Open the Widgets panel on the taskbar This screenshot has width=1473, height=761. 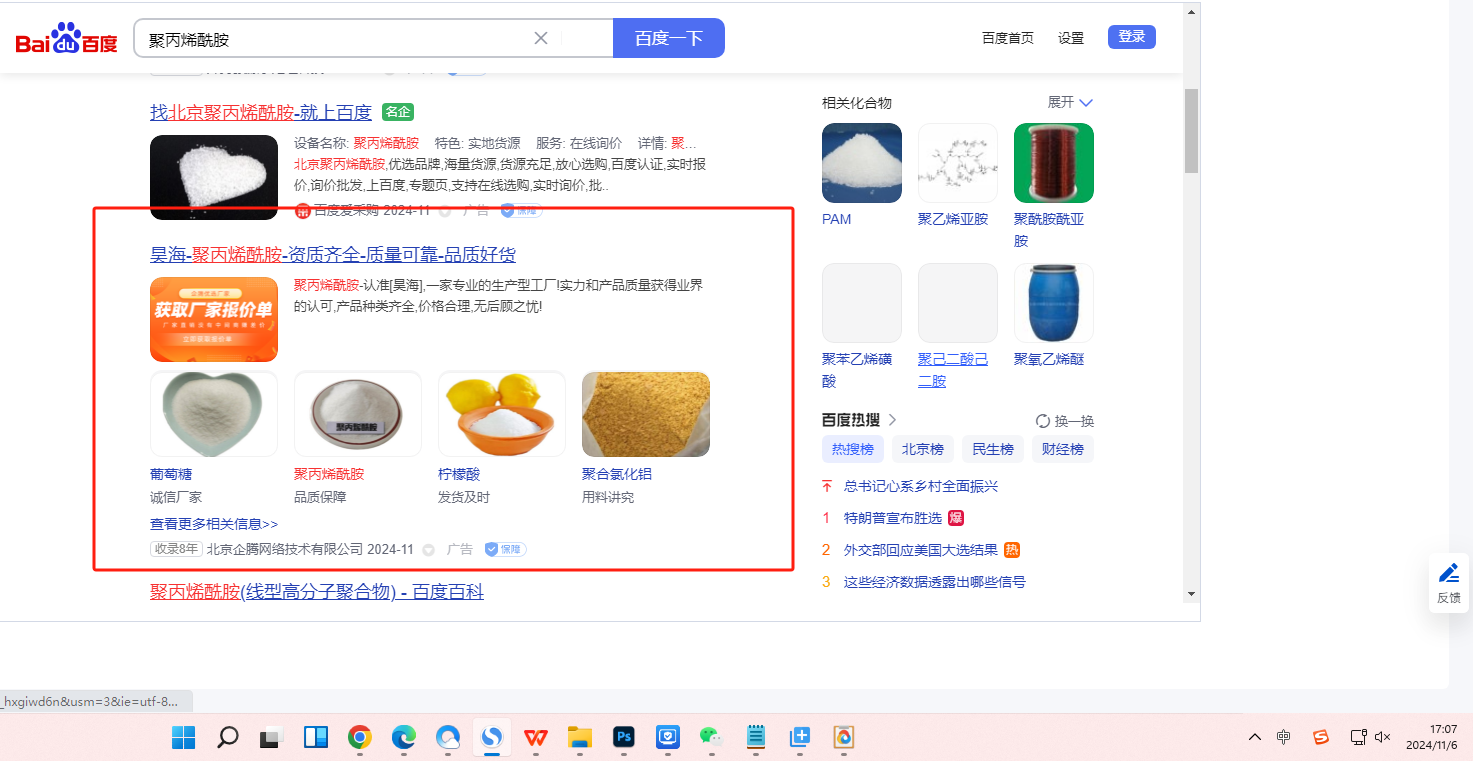click(x=316, y=738)
